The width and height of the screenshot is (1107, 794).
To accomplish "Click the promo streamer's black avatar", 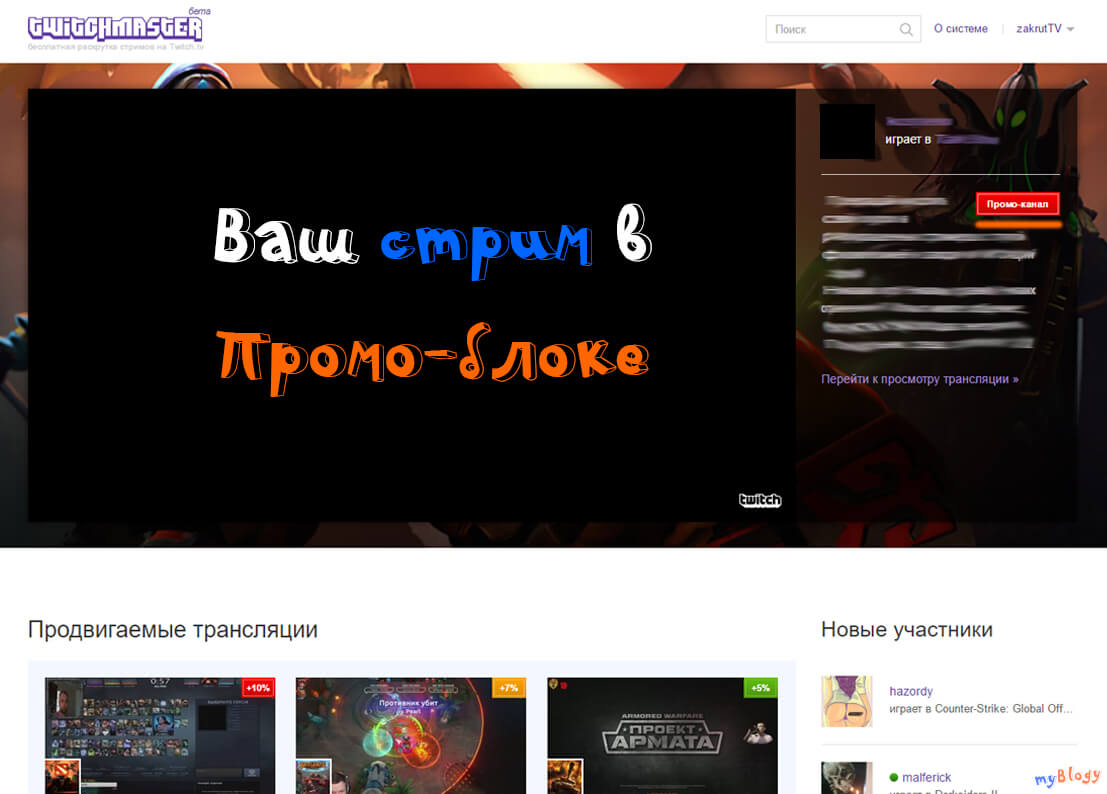I will (x=847, y=132).
